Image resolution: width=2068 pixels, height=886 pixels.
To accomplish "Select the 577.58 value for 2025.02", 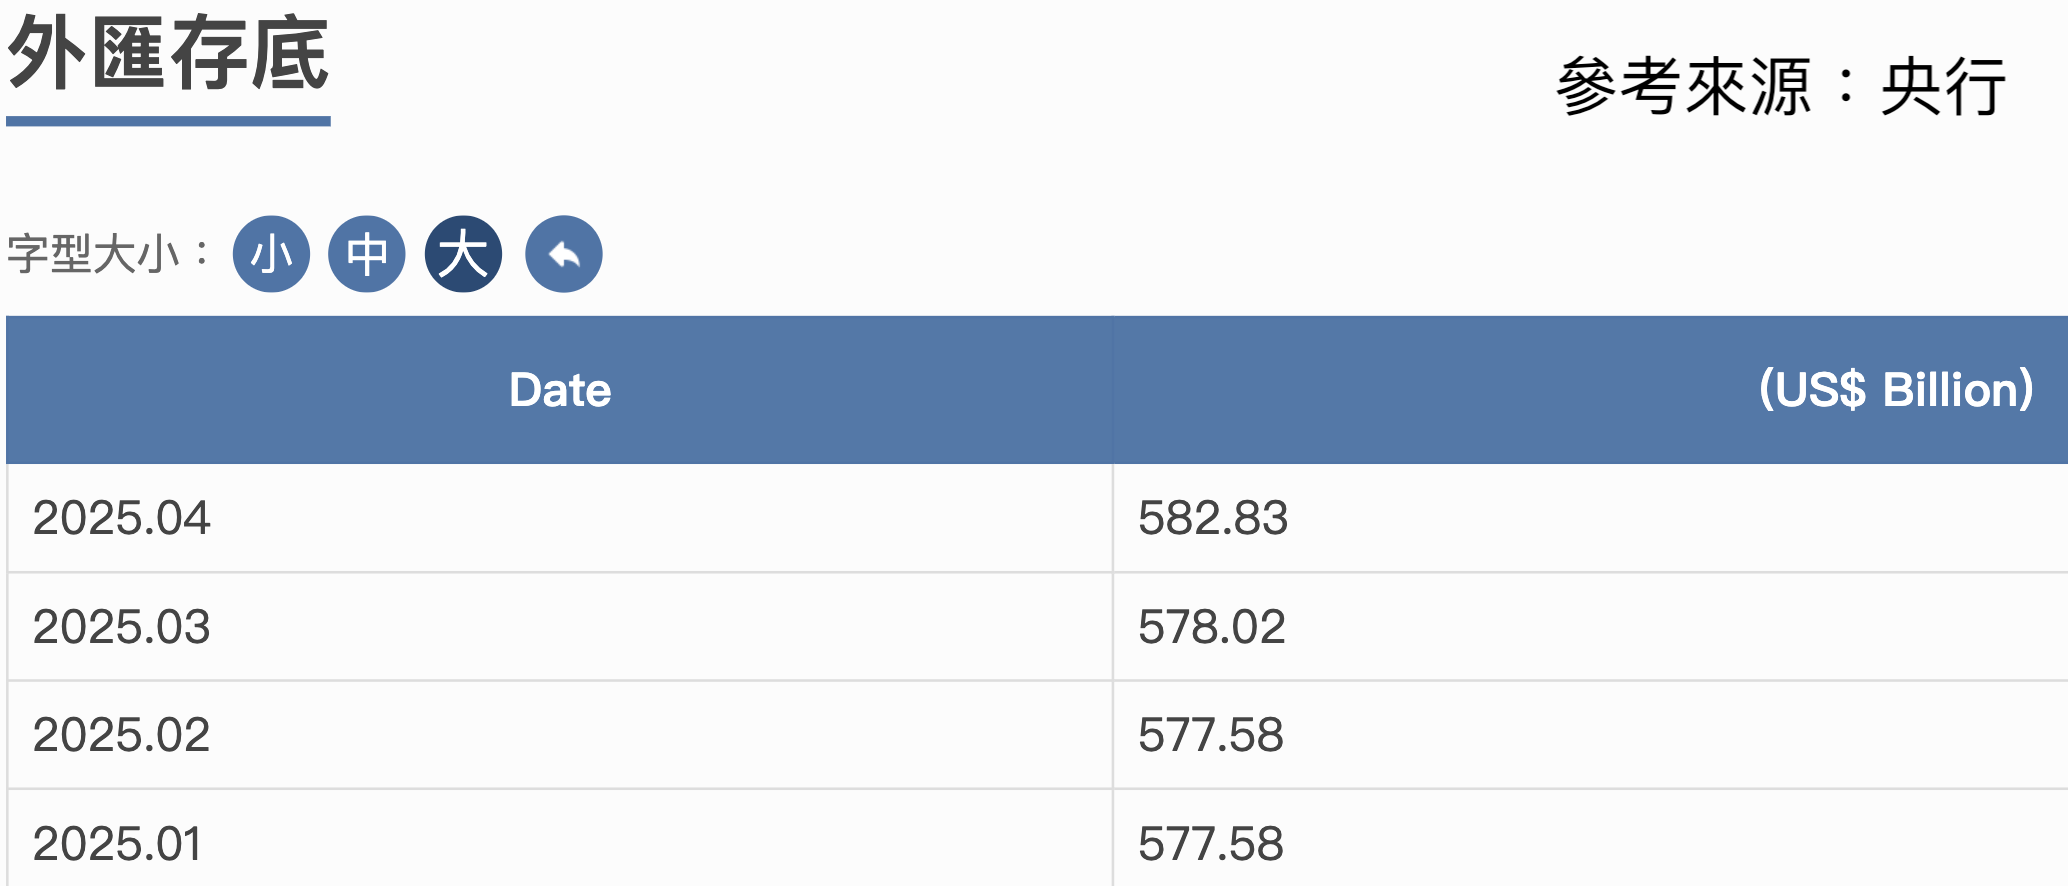I will click(1211, 735).
